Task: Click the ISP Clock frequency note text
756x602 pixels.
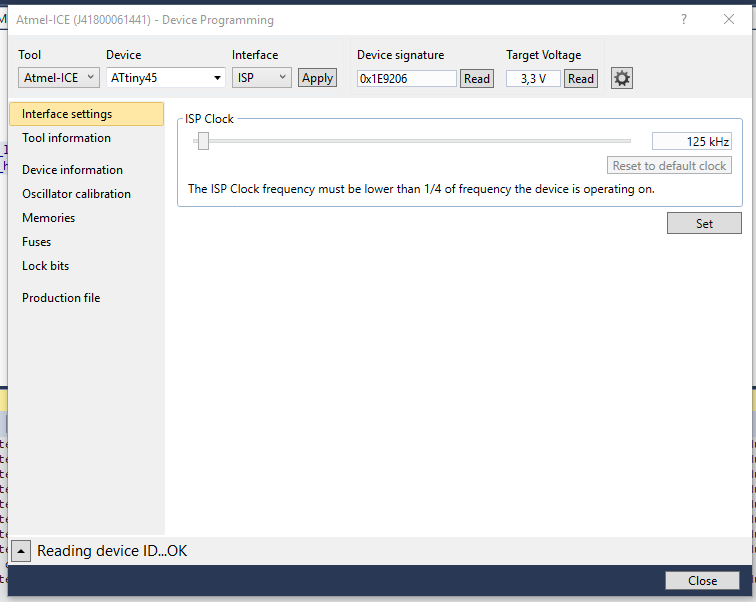Action: click(421, 189)
